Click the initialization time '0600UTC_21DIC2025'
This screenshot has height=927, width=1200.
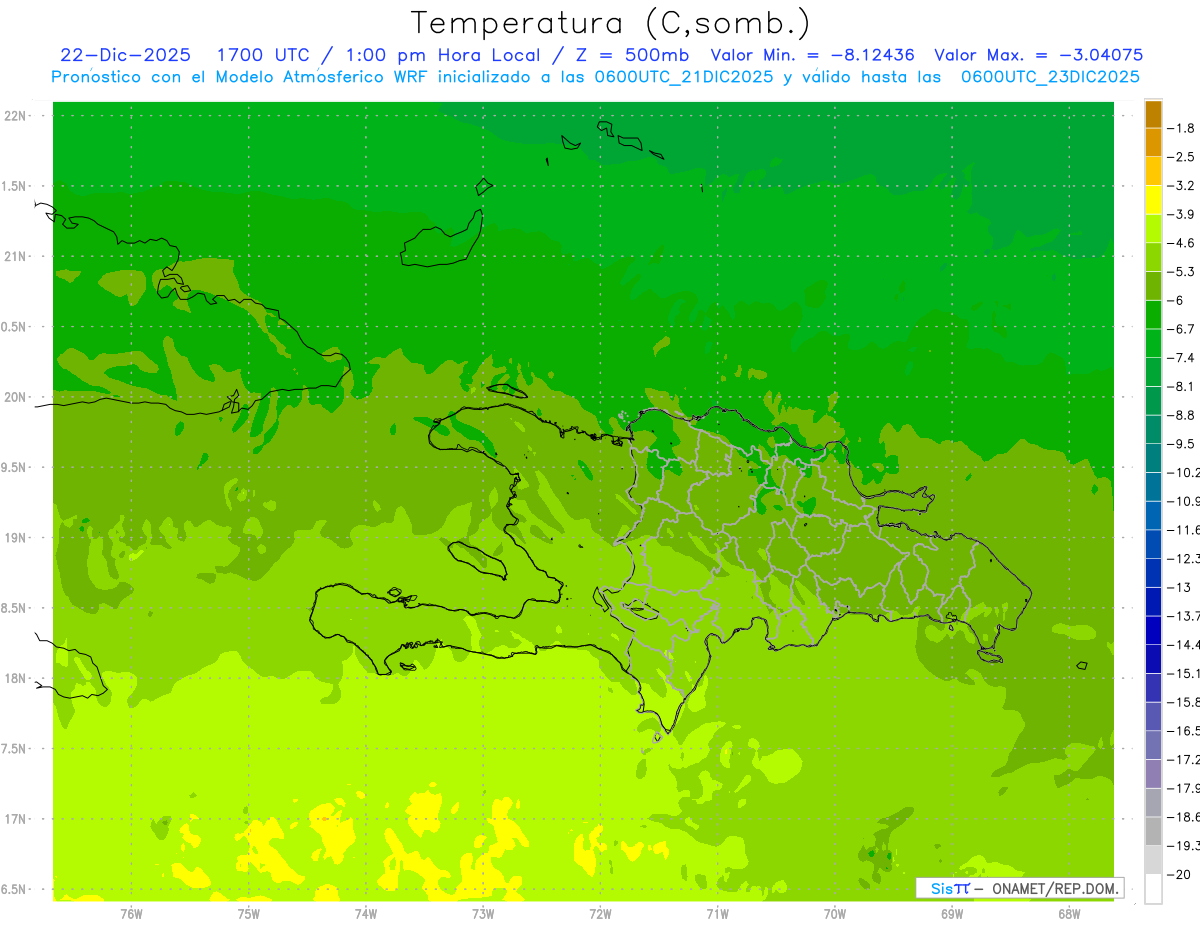click(685, 77)
